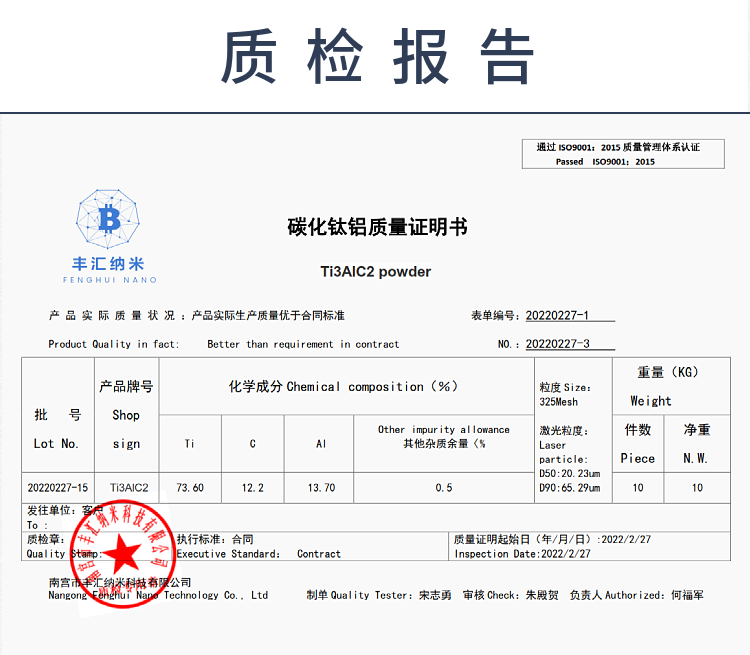This screenshot has width=750, height=655.
Task: Click the red company quality stamp
Action: 122,554
